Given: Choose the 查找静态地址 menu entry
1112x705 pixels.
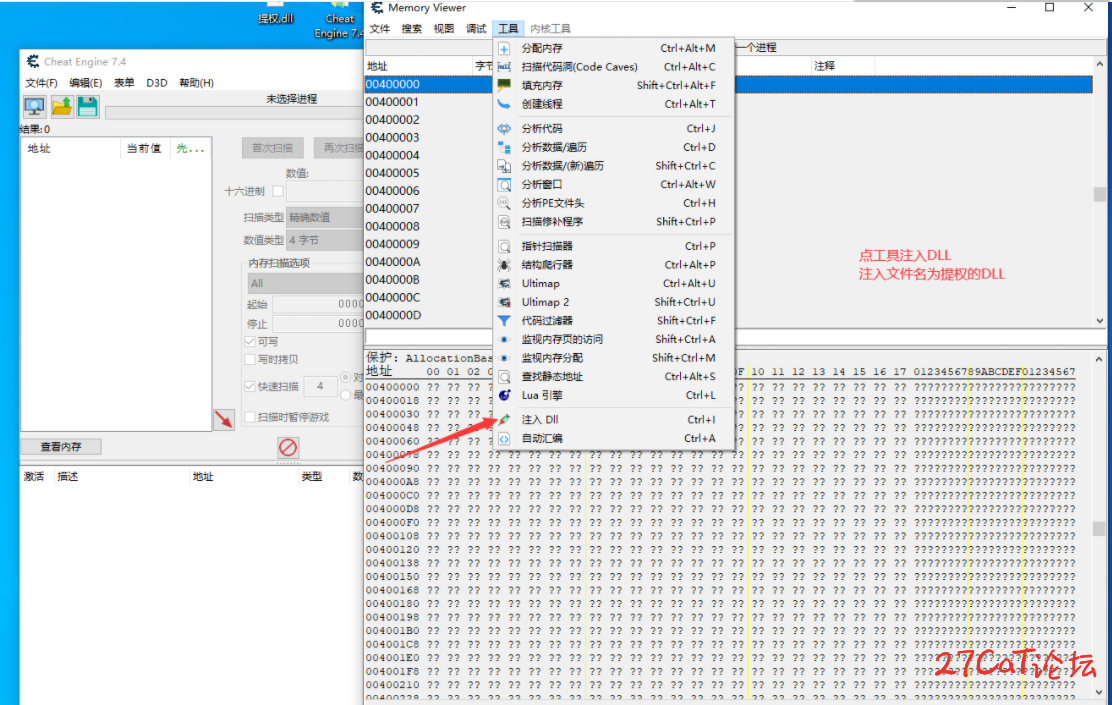Looking at the screenshot, I should click(614, 377).
